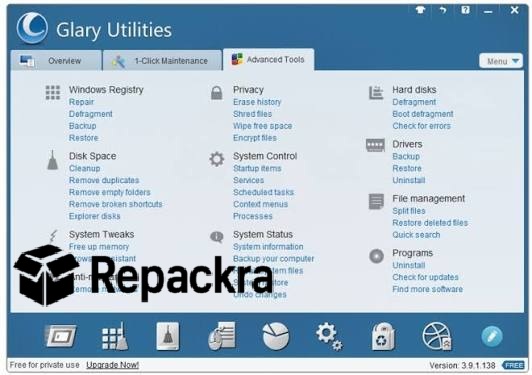Open Explorer disks link
The width and height of the screenshot is (532, 375).
pos(95,216)
